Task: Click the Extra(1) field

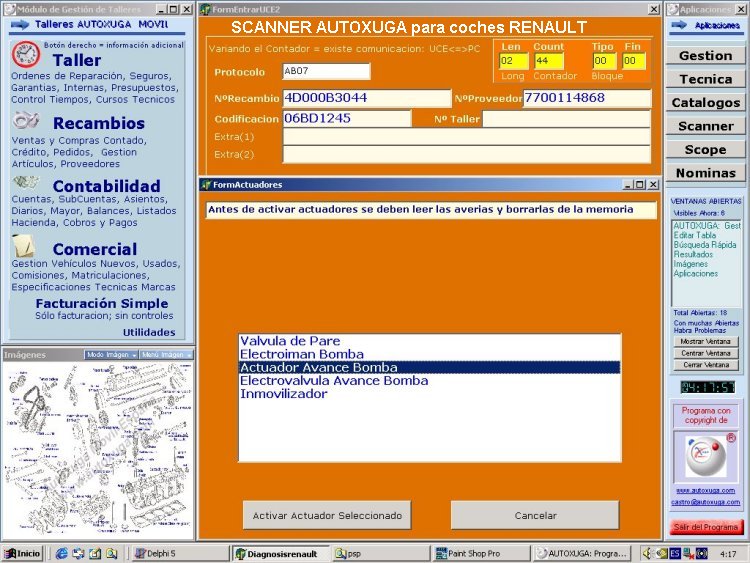Action: click(x=466, y=137)
